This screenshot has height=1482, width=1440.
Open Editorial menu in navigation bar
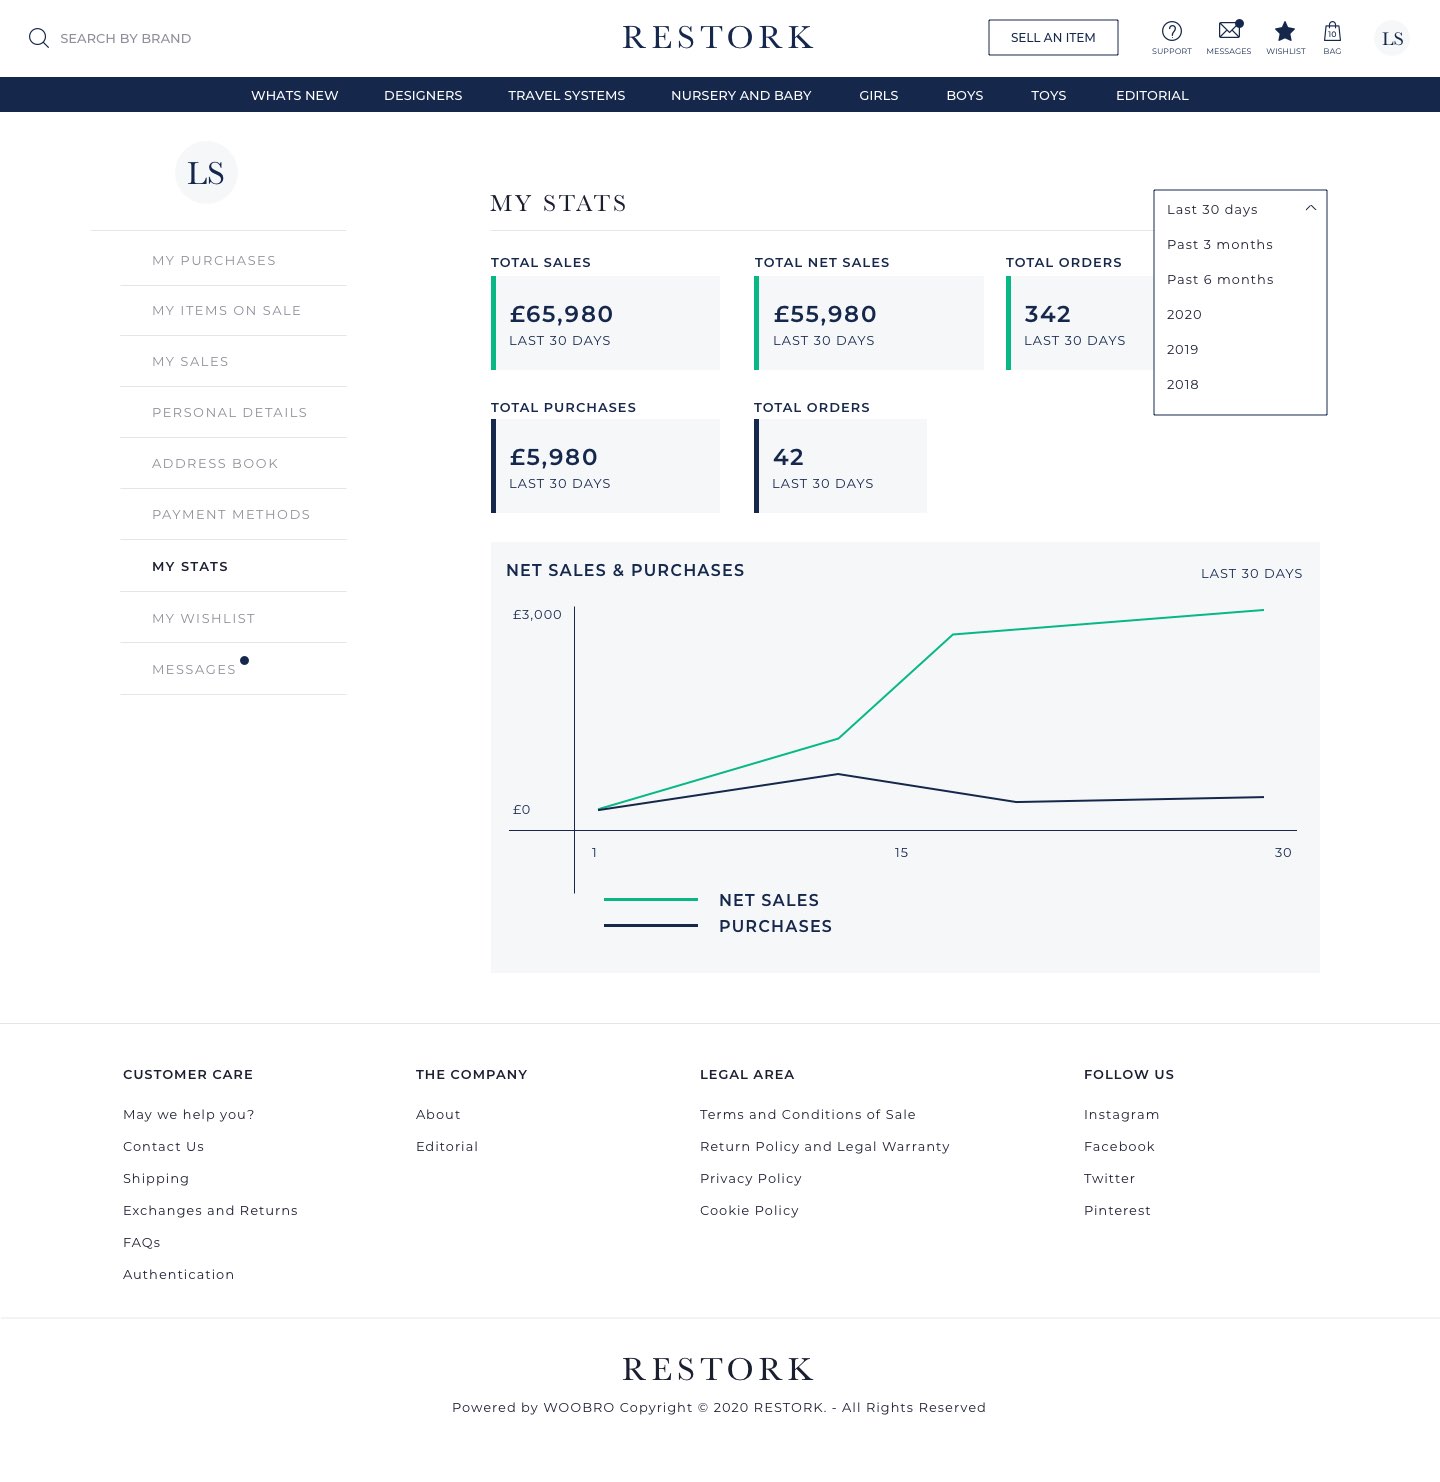1152,95
